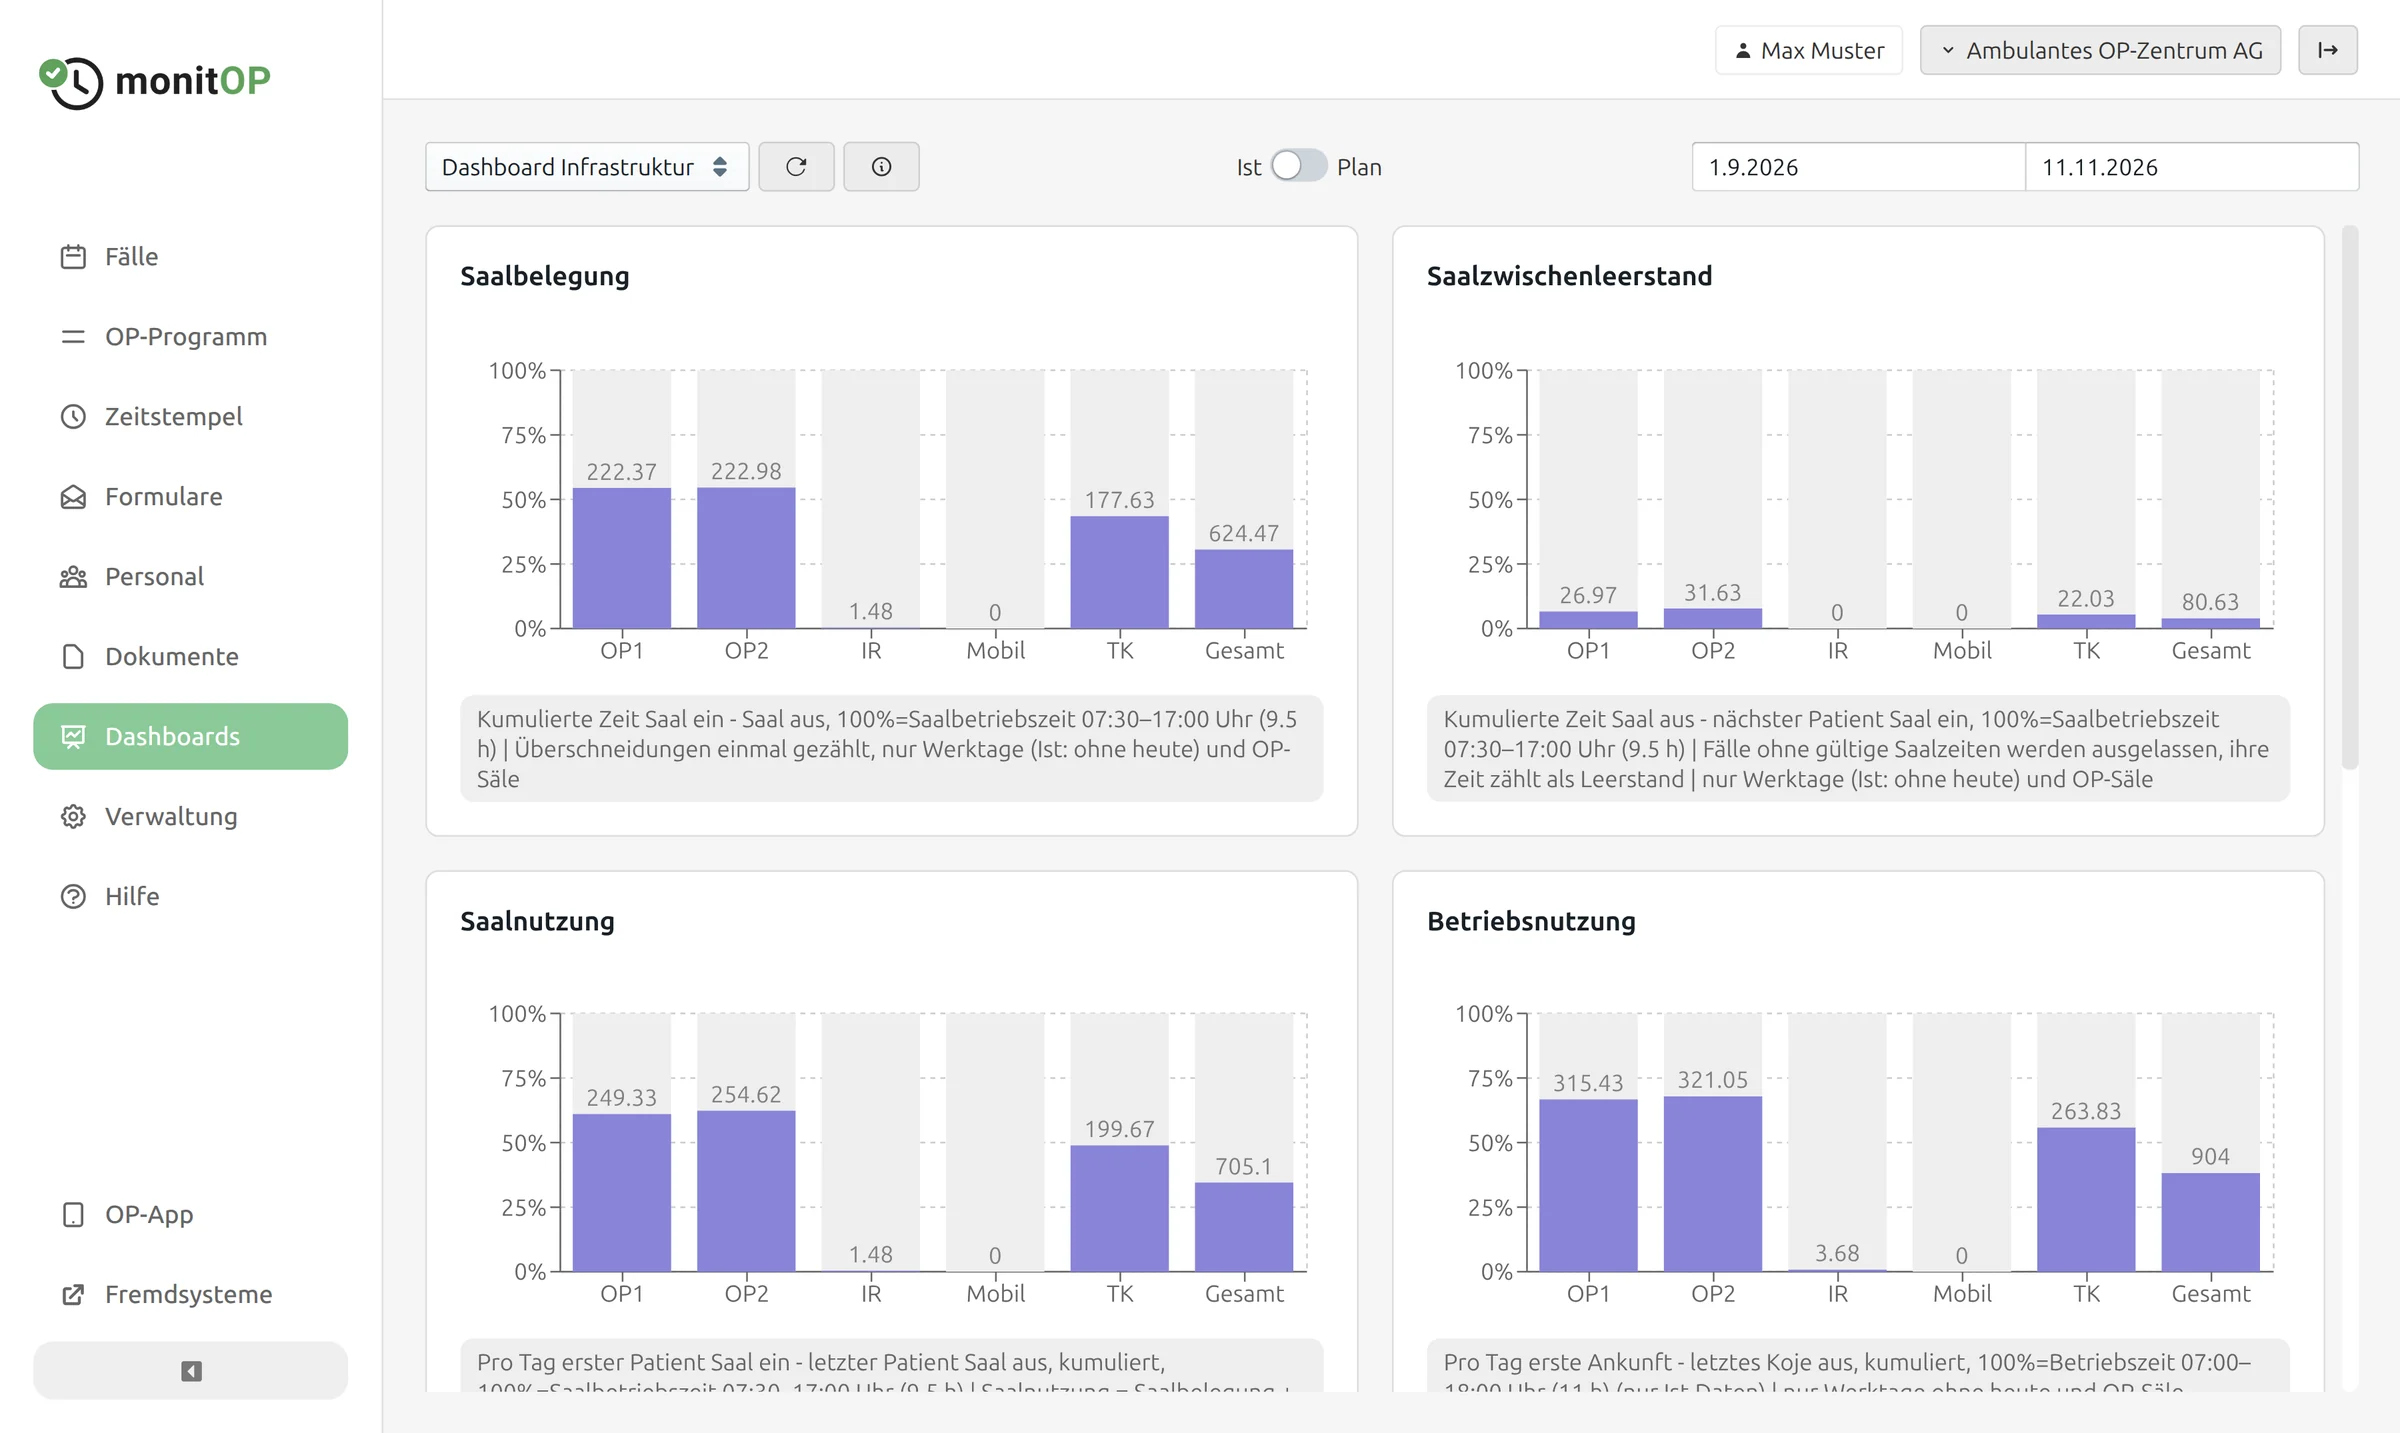2400x1433 pixels.
Task: Click OP1 bar in Saalbelegung chart
Action: 622,559
